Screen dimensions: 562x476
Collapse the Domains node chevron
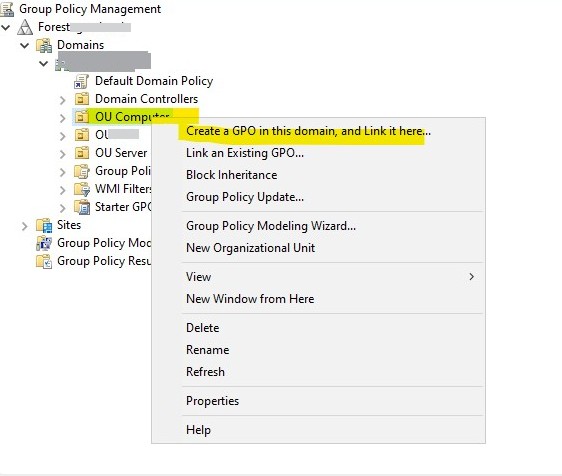click(x=24, y=46)
